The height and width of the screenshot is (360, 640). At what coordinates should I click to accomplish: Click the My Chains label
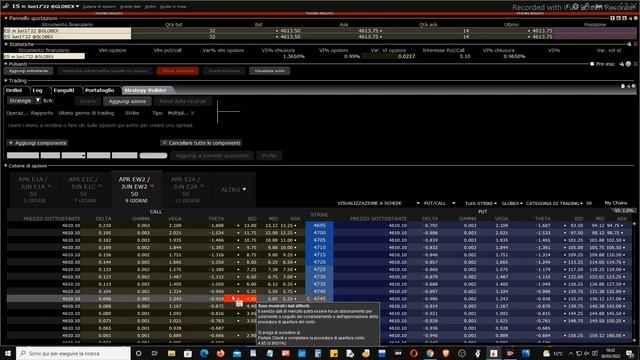616,203
